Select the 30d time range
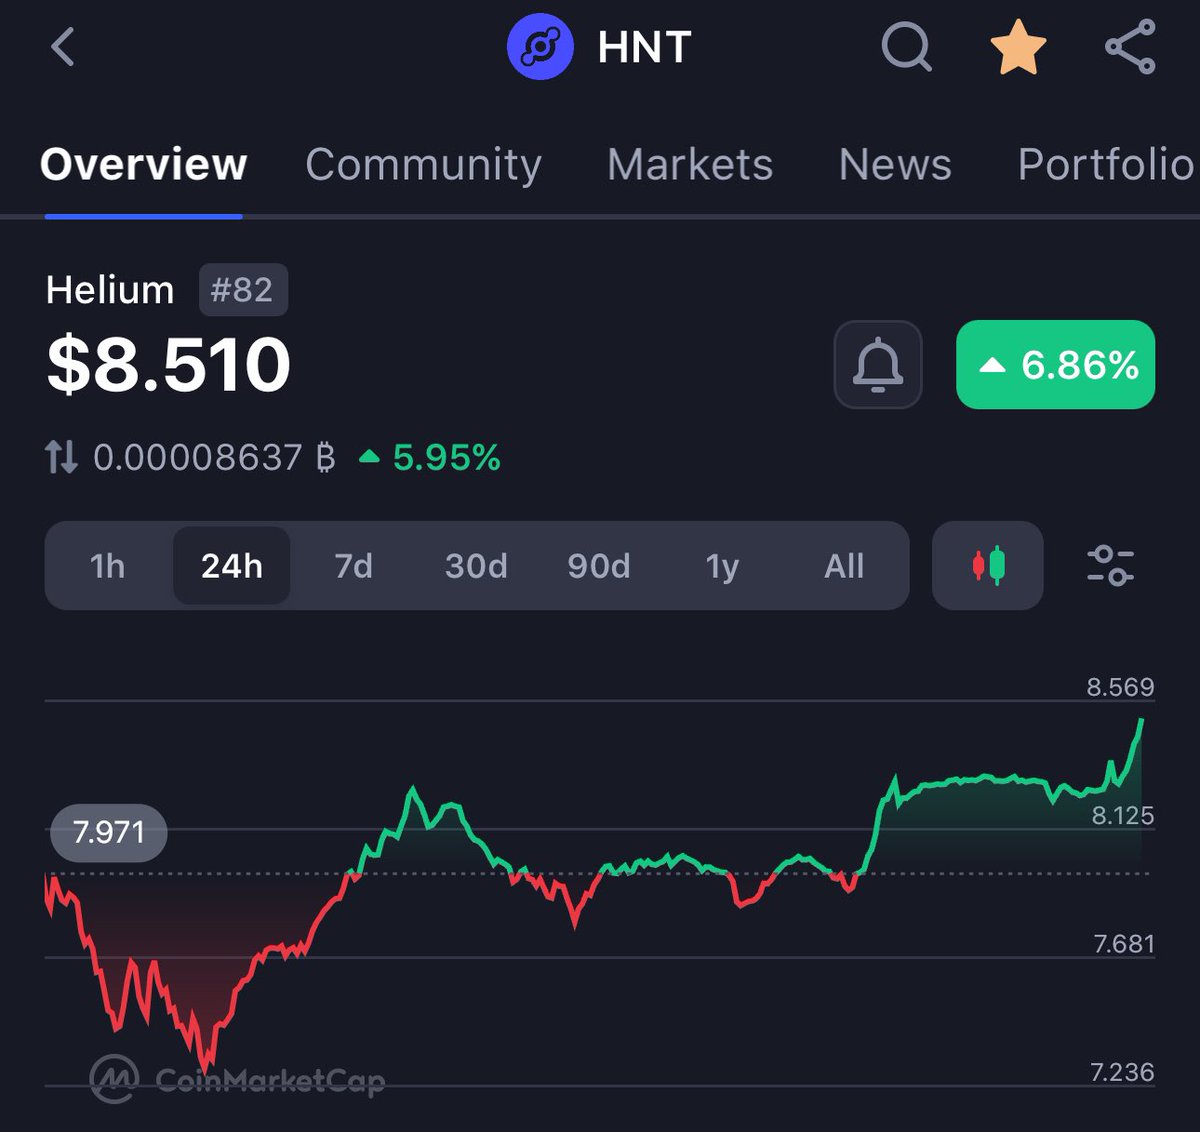Image resolution: width=1200 pixels, height=1132 pixels. pyautogui.click(x=476, y=566)
